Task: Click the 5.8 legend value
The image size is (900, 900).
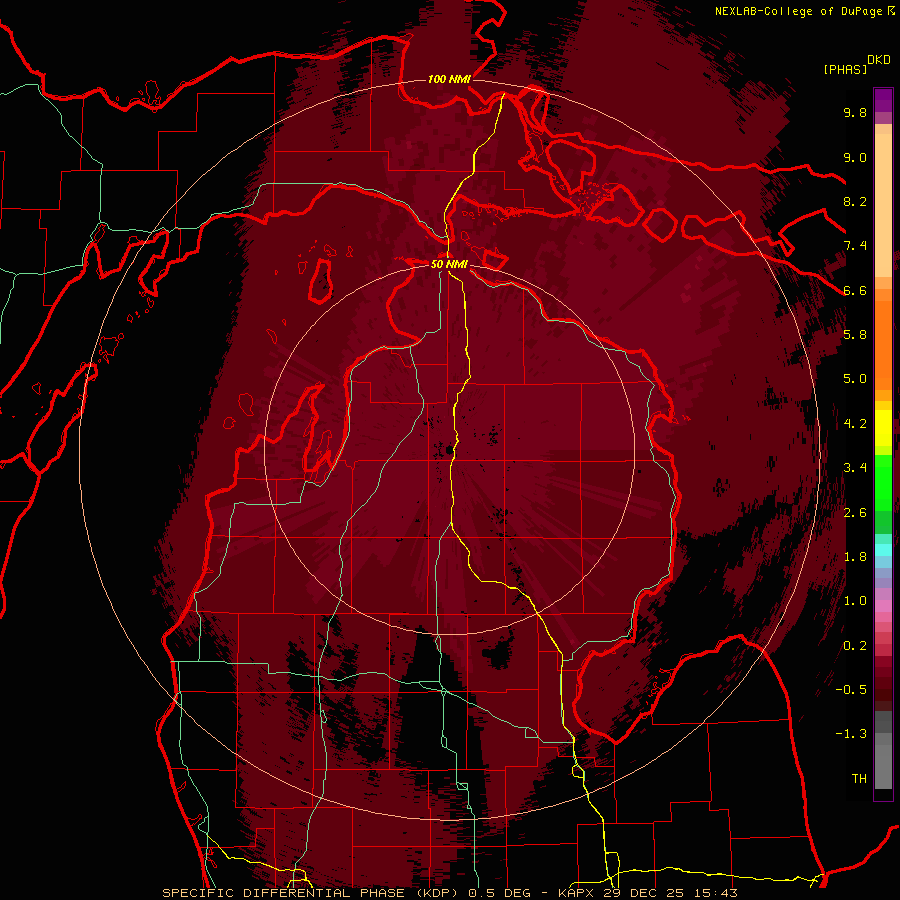Action: click(855, 335)
